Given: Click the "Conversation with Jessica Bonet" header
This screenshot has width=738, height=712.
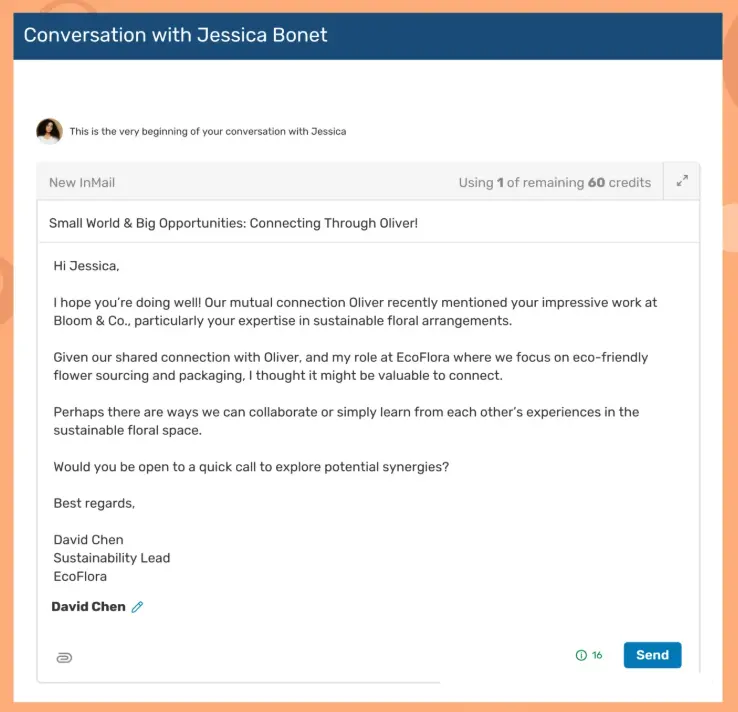Looking at the screenshot, I should (175, 35).
